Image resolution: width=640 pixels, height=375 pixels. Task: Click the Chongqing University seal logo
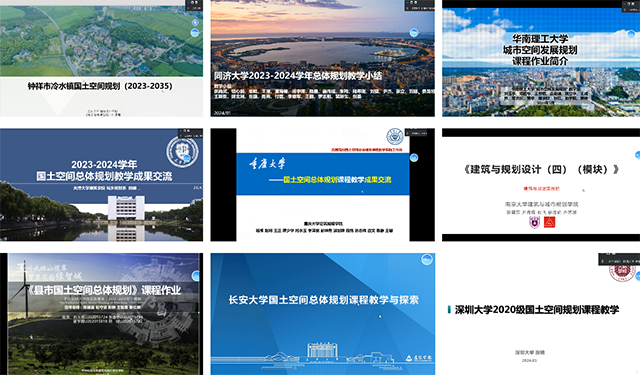[x=394, y=137]
